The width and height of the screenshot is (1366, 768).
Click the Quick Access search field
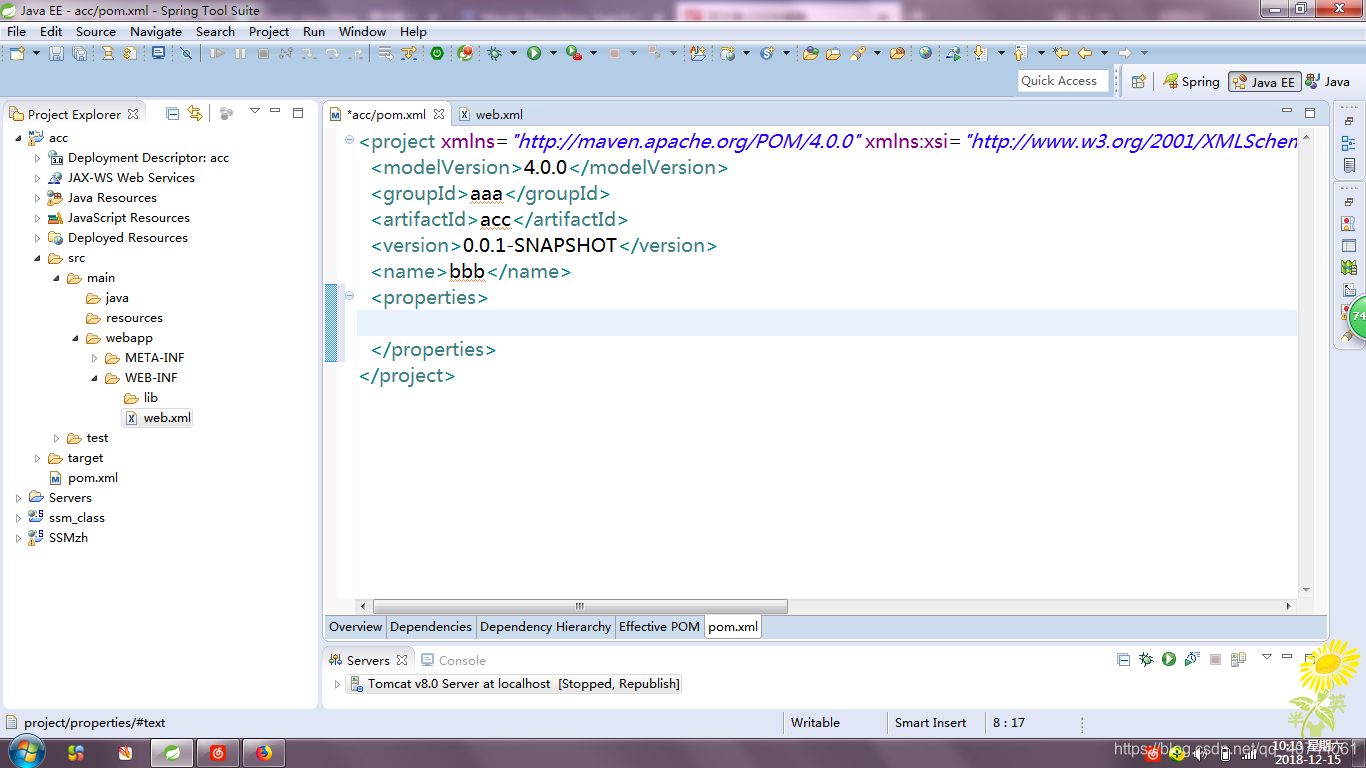pos(1063,81)
